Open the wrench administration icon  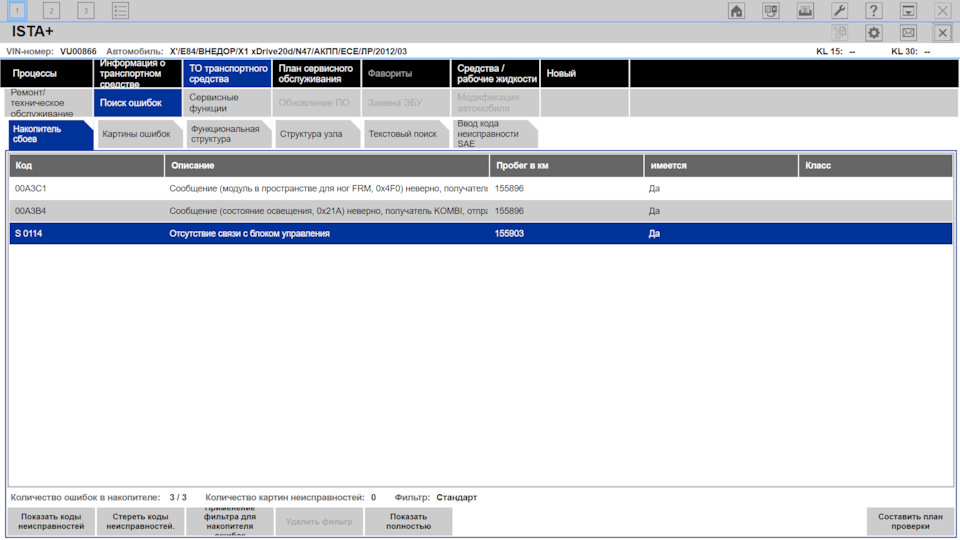839,10
